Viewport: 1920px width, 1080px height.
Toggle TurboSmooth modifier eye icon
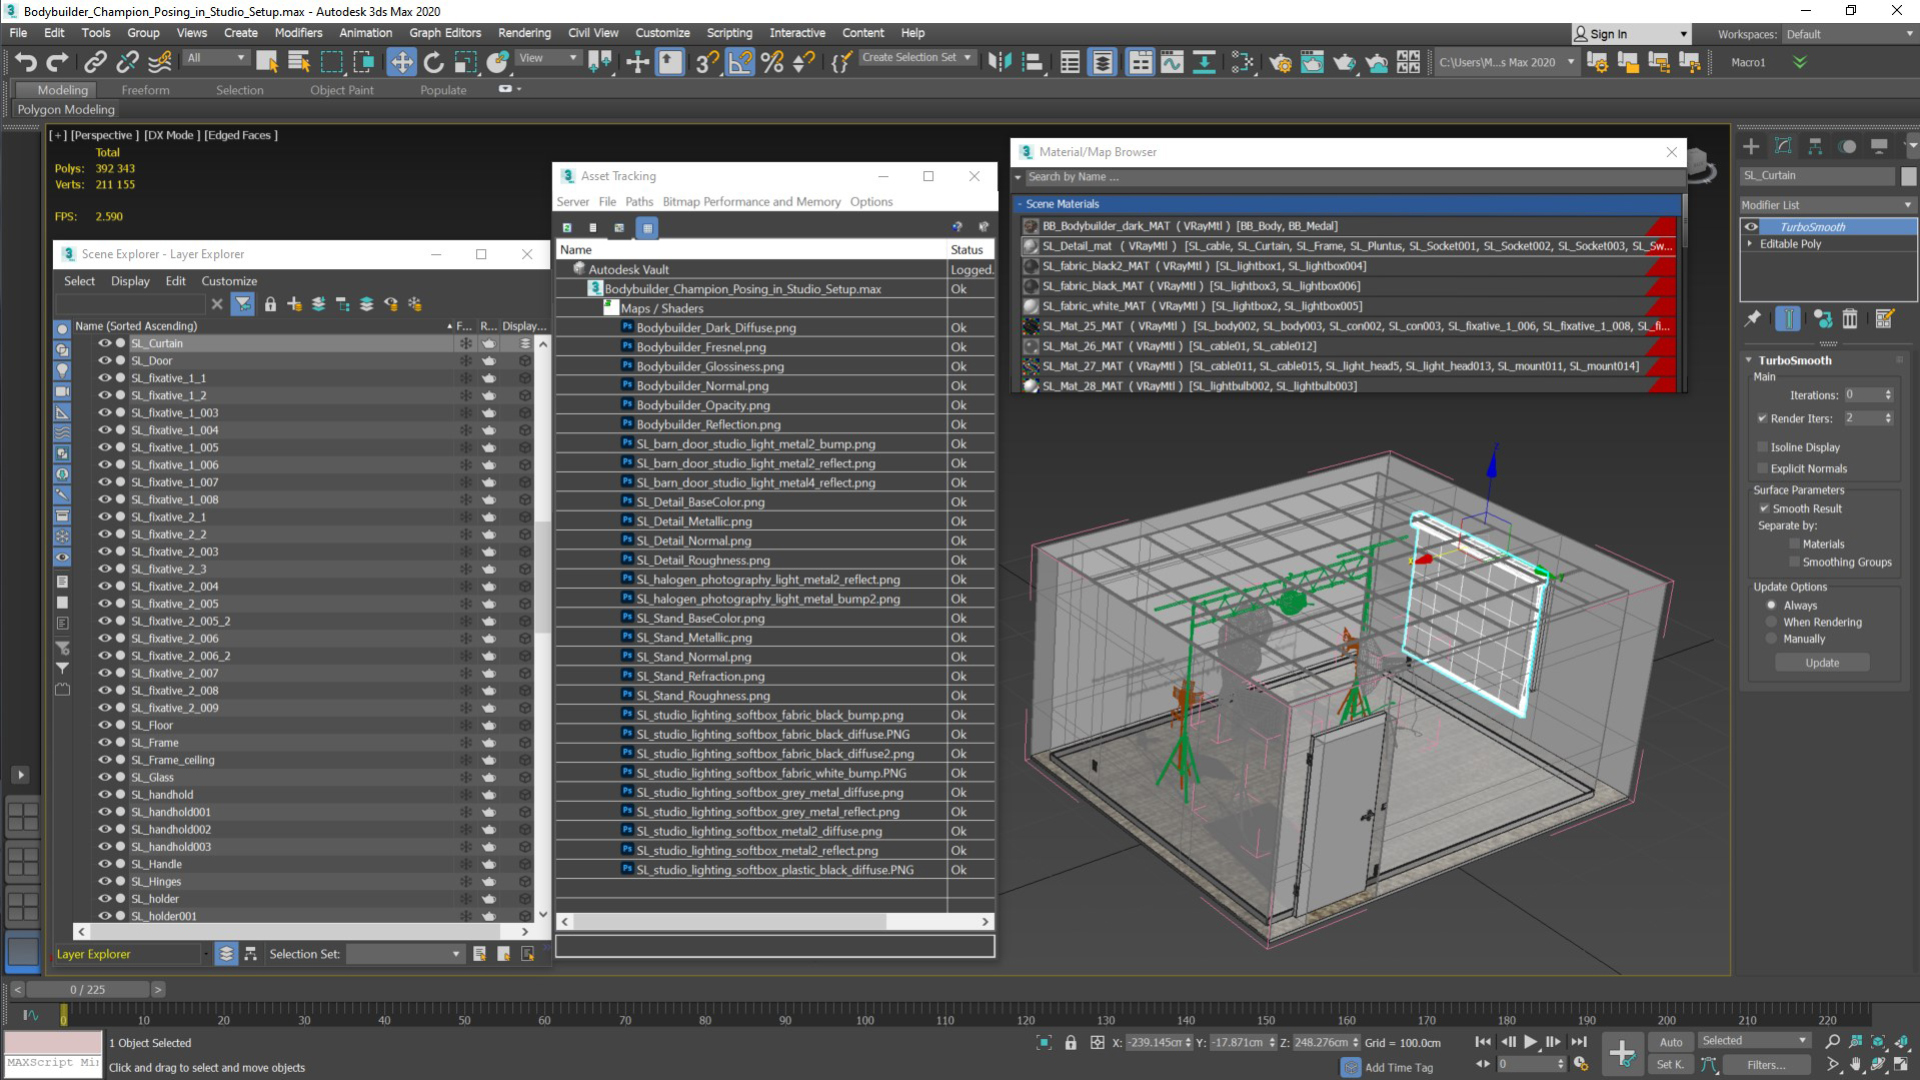coord(1751,227)
